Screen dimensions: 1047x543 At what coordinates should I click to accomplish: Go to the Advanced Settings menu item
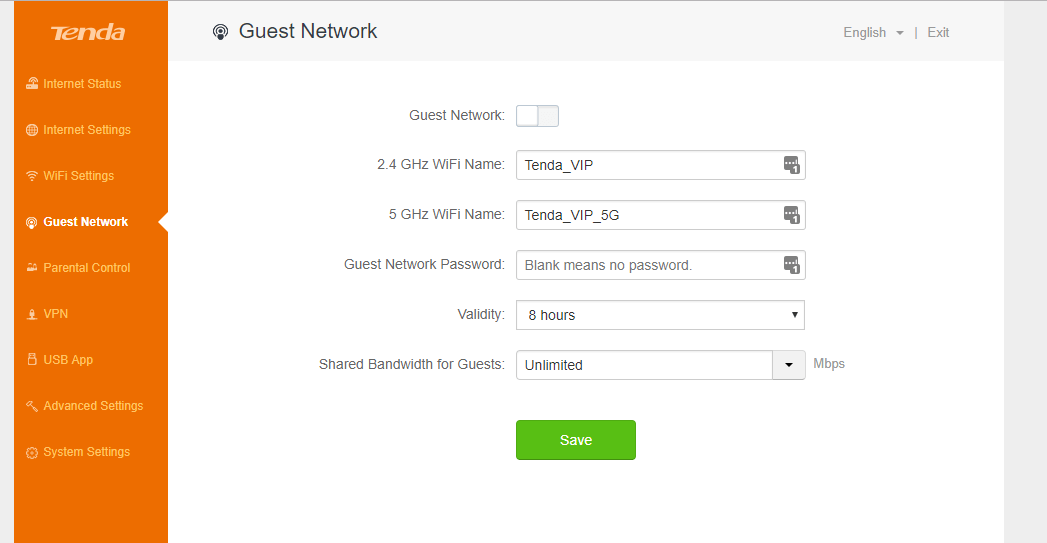click(93, 406)
